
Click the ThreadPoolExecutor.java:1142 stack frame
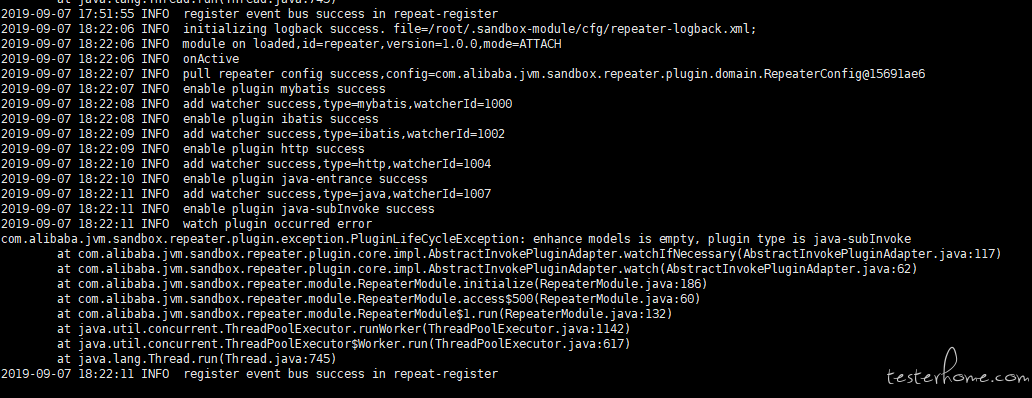(344, 329)
